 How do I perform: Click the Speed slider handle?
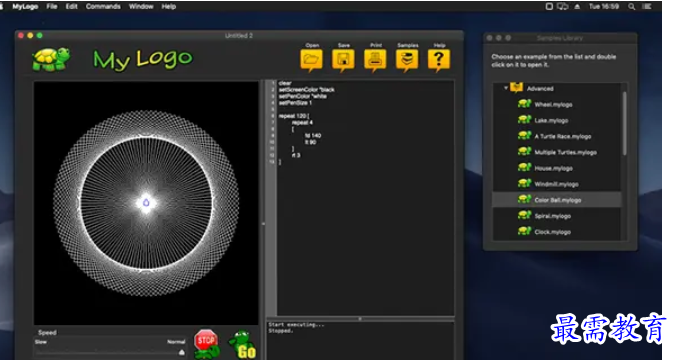182,352
